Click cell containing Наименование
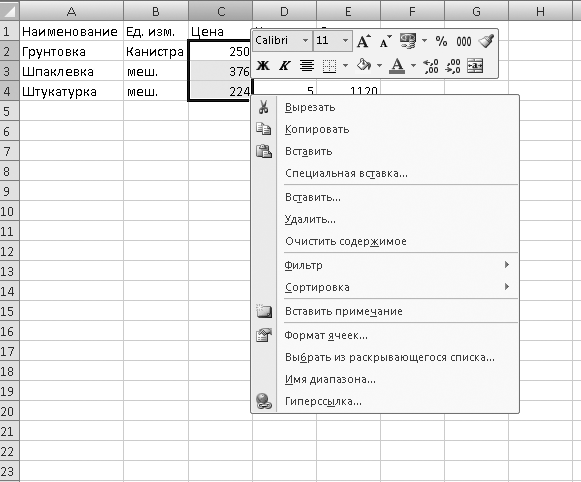581x482 pixels. 72,31
